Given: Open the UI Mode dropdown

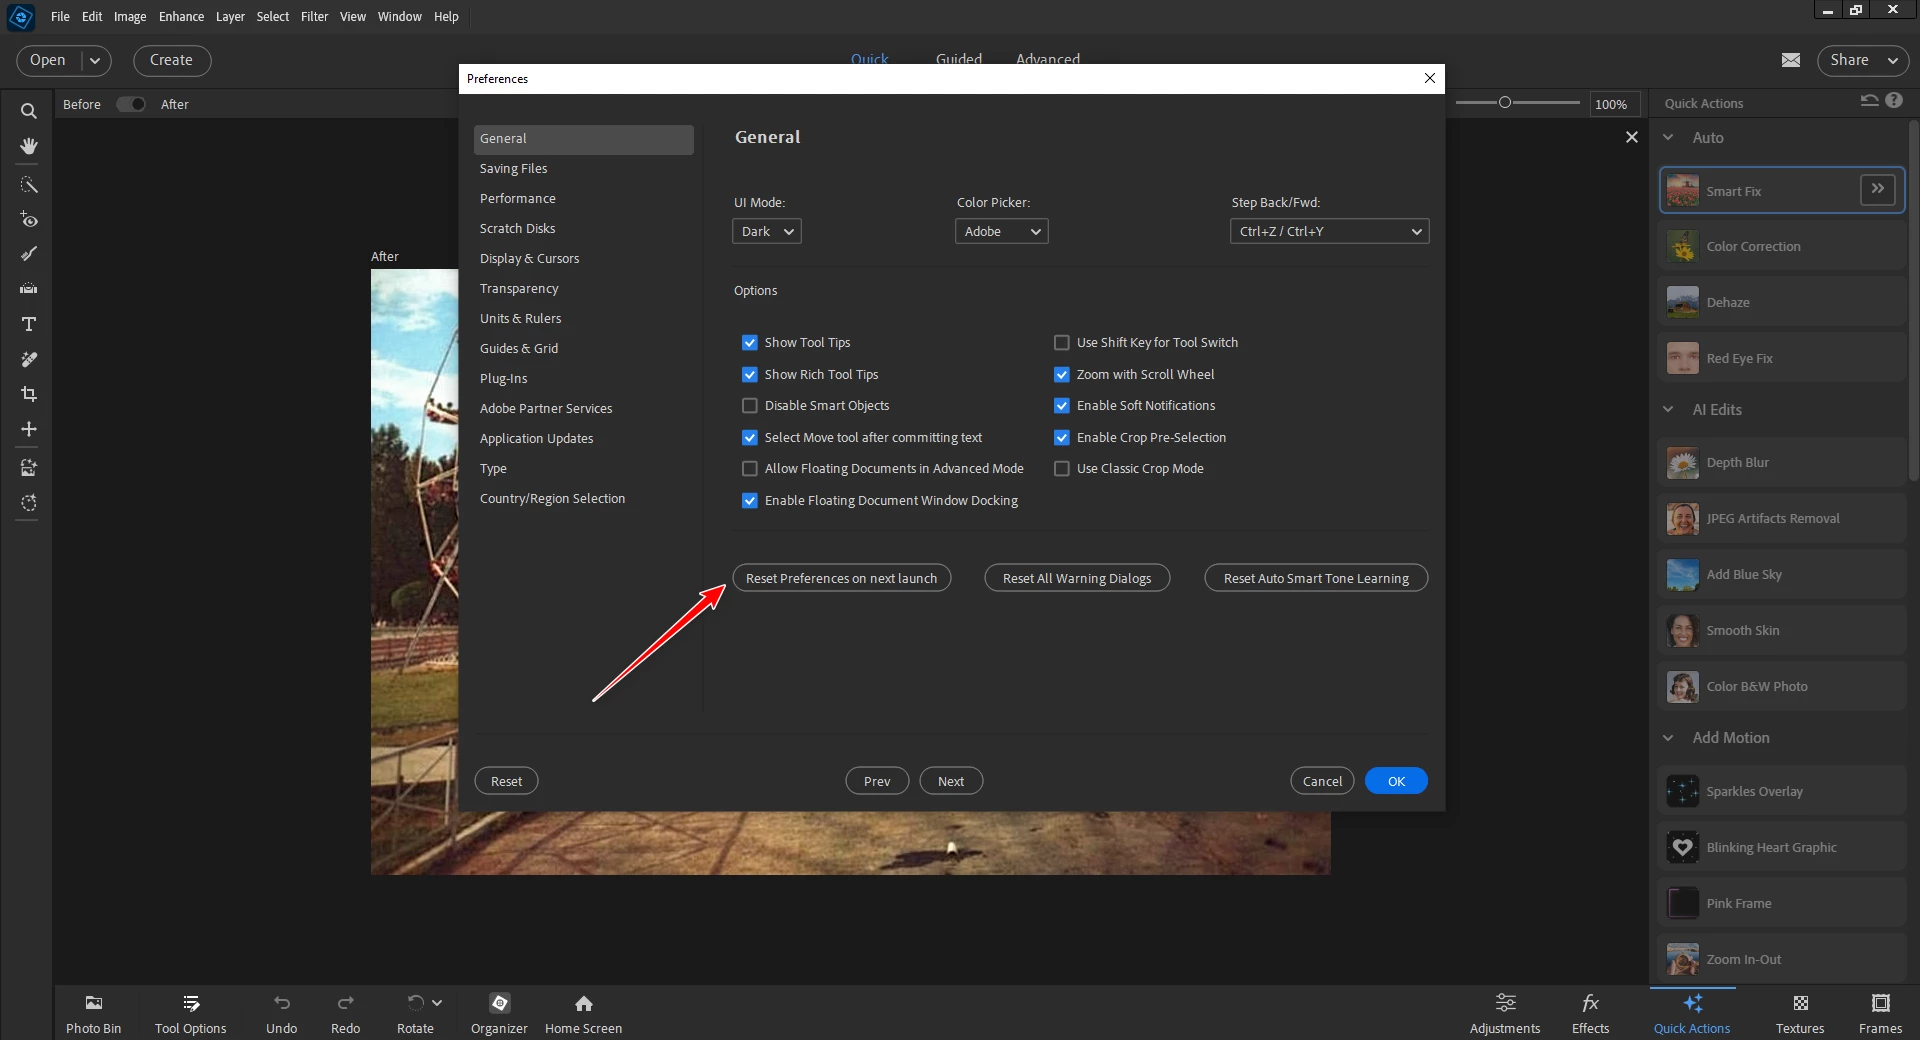Looking at the screenshot, I should click(x=767, y=231).
